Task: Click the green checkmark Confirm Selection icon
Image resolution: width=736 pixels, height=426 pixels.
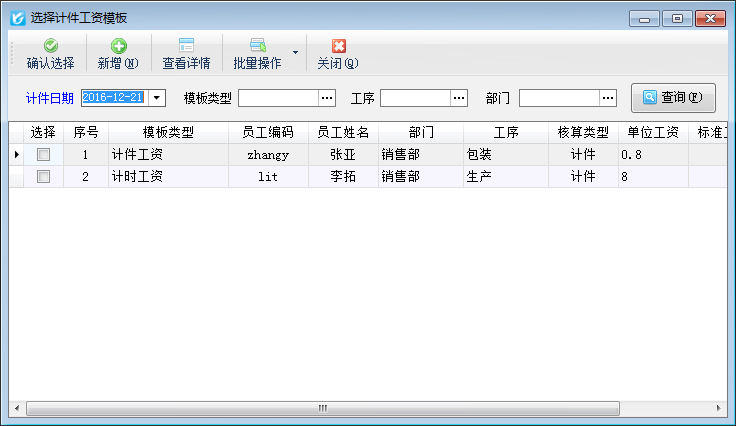Action: point(50,46)
